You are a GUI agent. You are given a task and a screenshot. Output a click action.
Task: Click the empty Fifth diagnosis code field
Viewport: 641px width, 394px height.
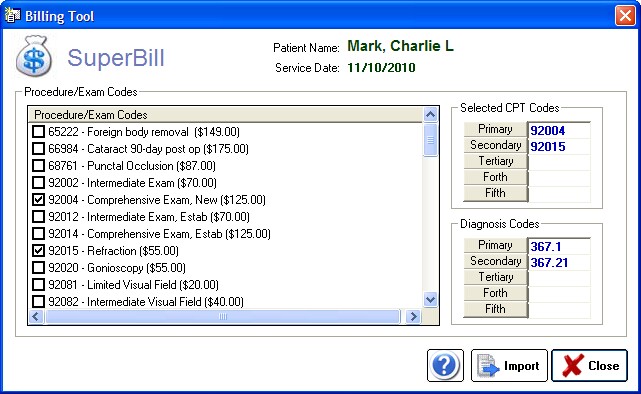tap(559, 310)
